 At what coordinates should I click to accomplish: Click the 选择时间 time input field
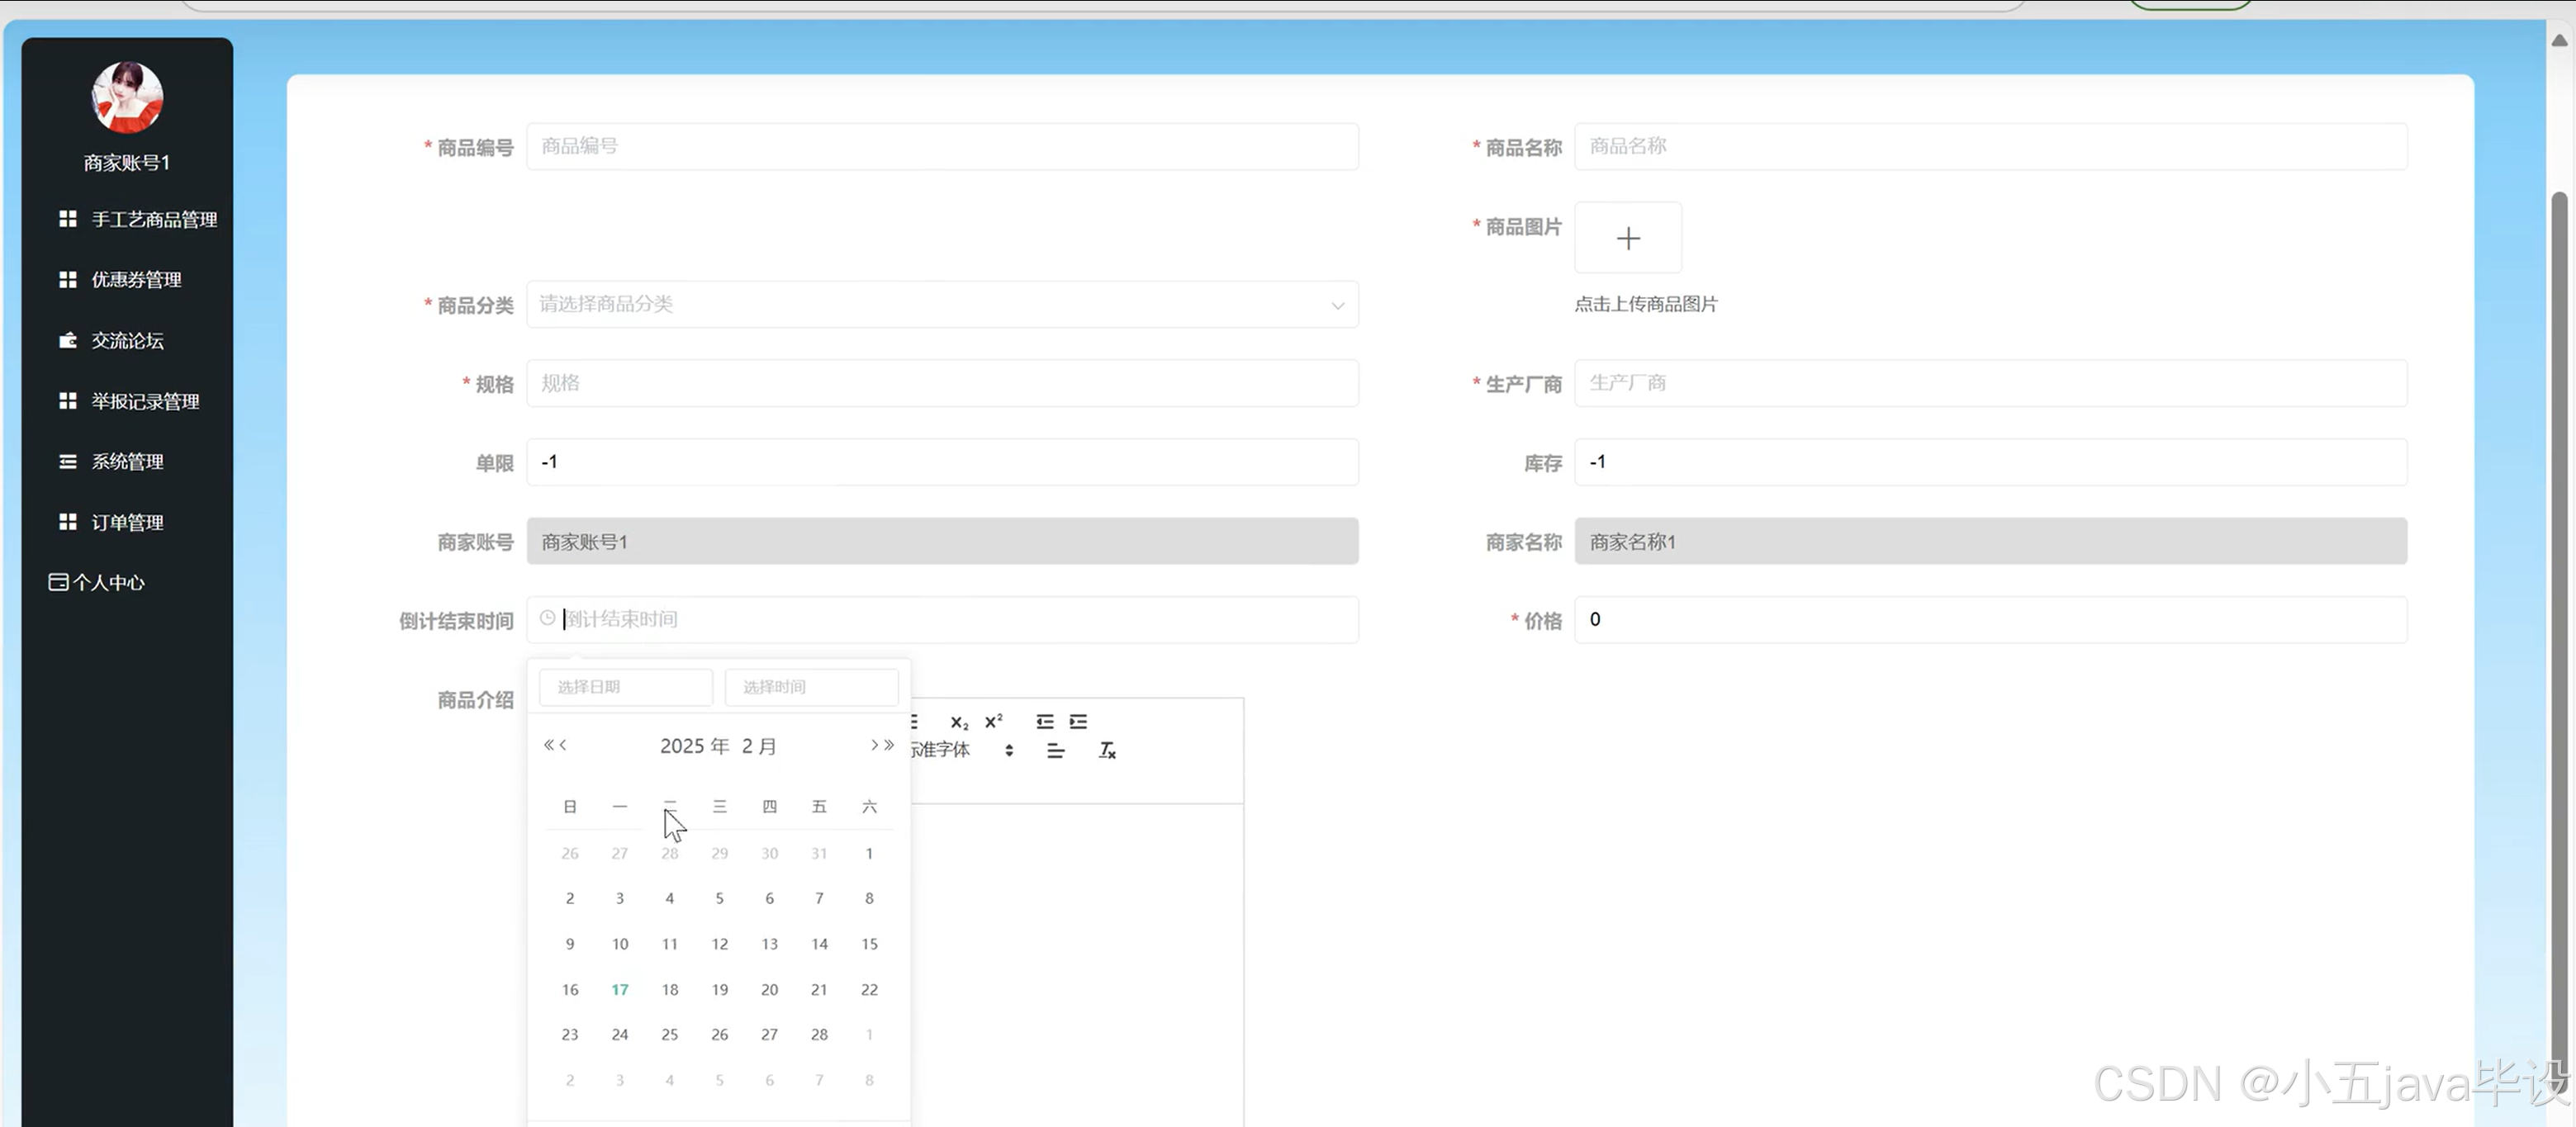tap(811, 687)
